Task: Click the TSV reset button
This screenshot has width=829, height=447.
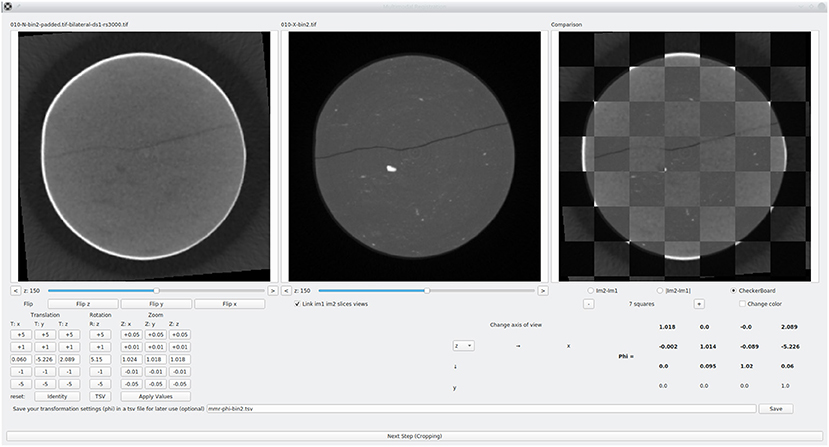Action: coord(100,397)
